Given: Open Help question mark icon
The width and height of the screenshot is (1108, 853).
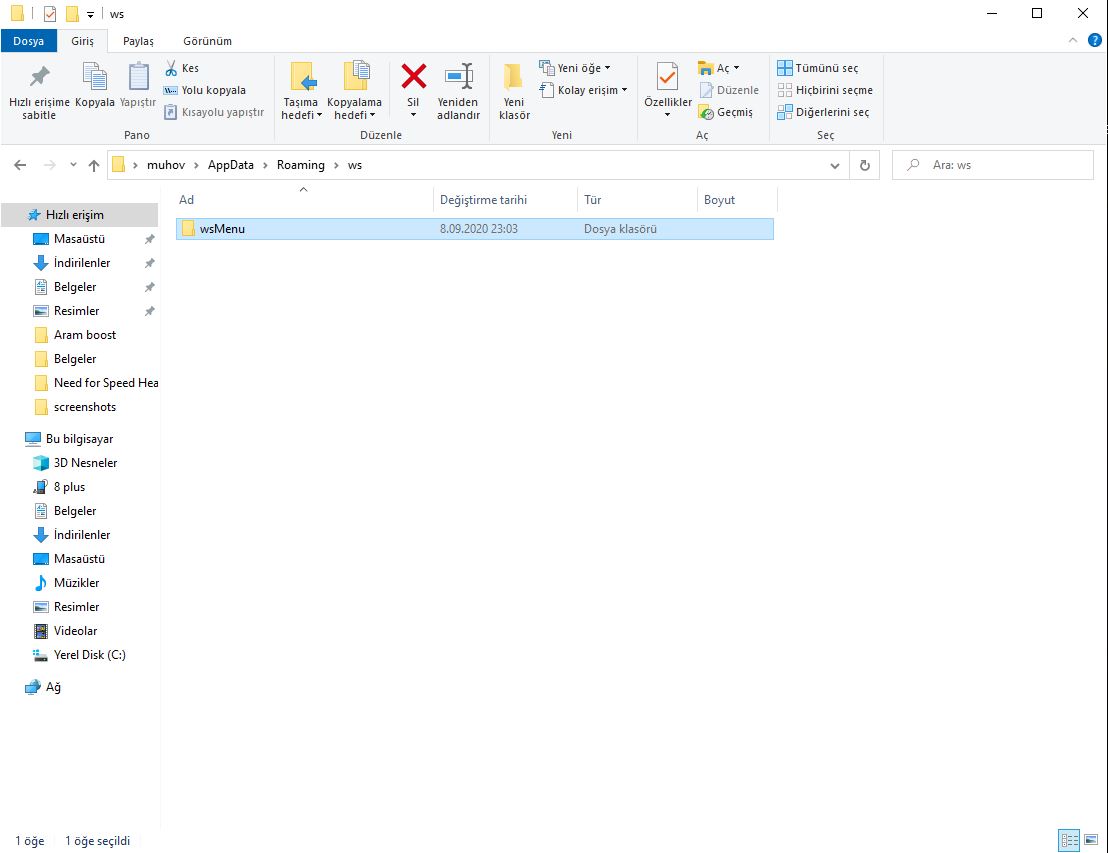Looking at the screenshot, I should click(1095, 40).
